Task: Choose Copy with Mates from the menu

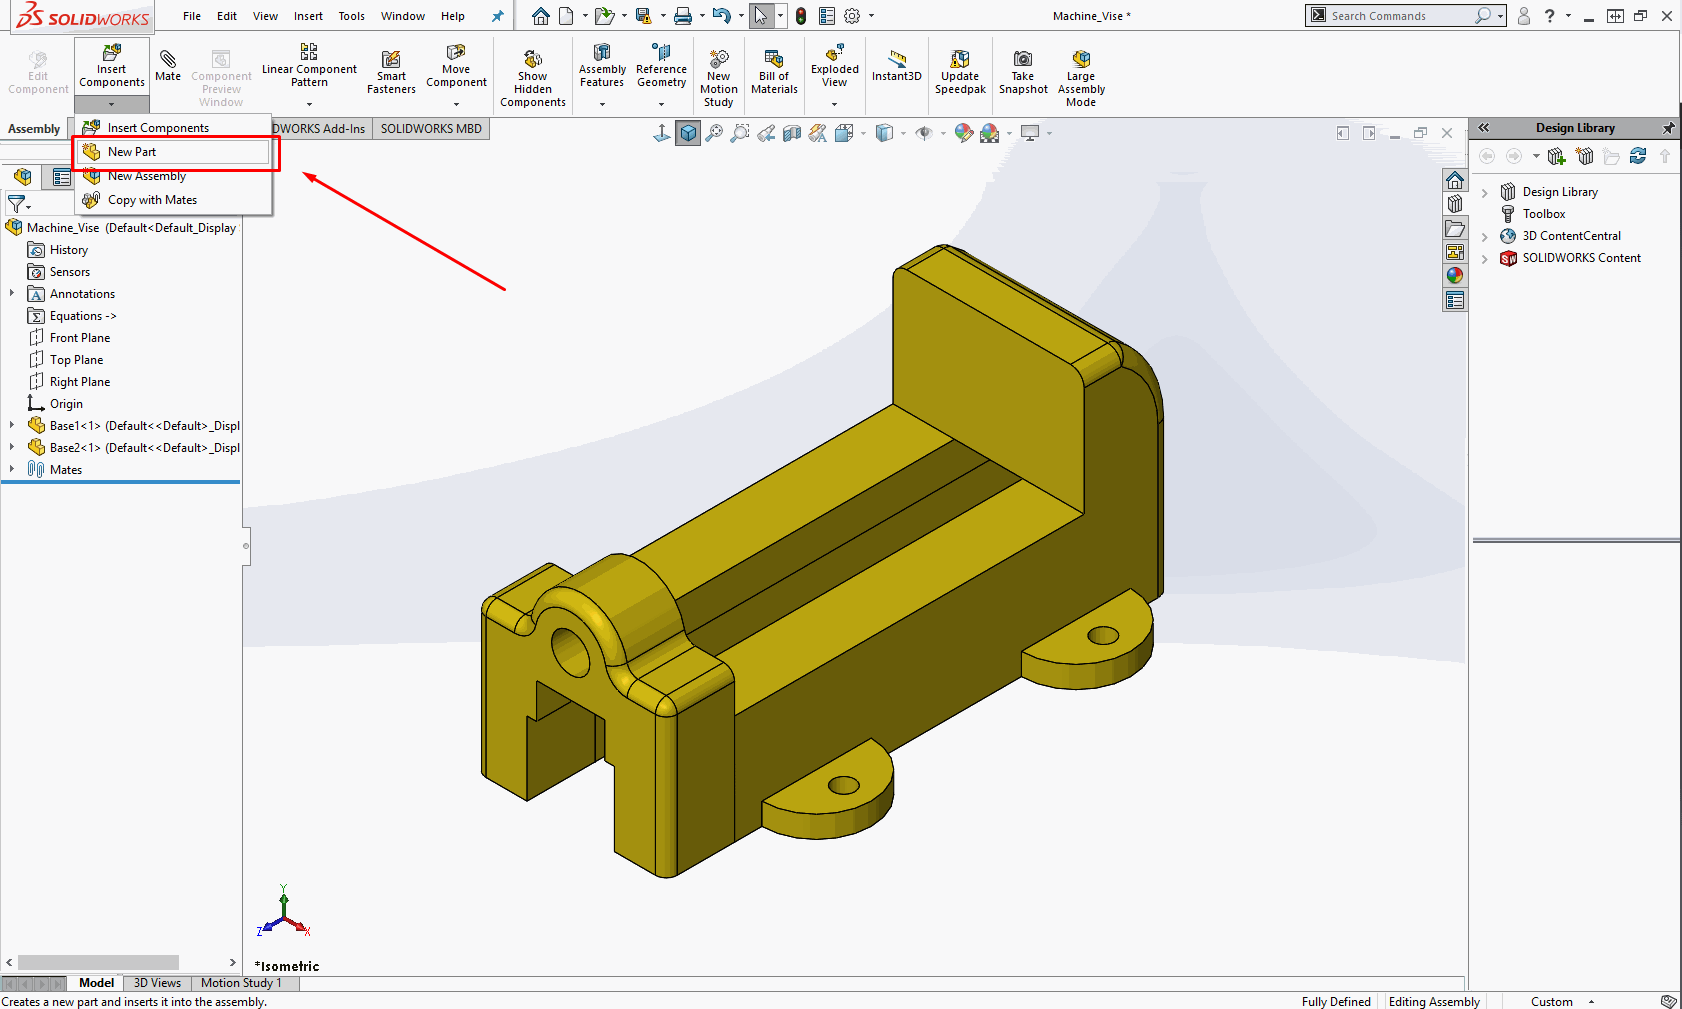Action: pos(152,200)
